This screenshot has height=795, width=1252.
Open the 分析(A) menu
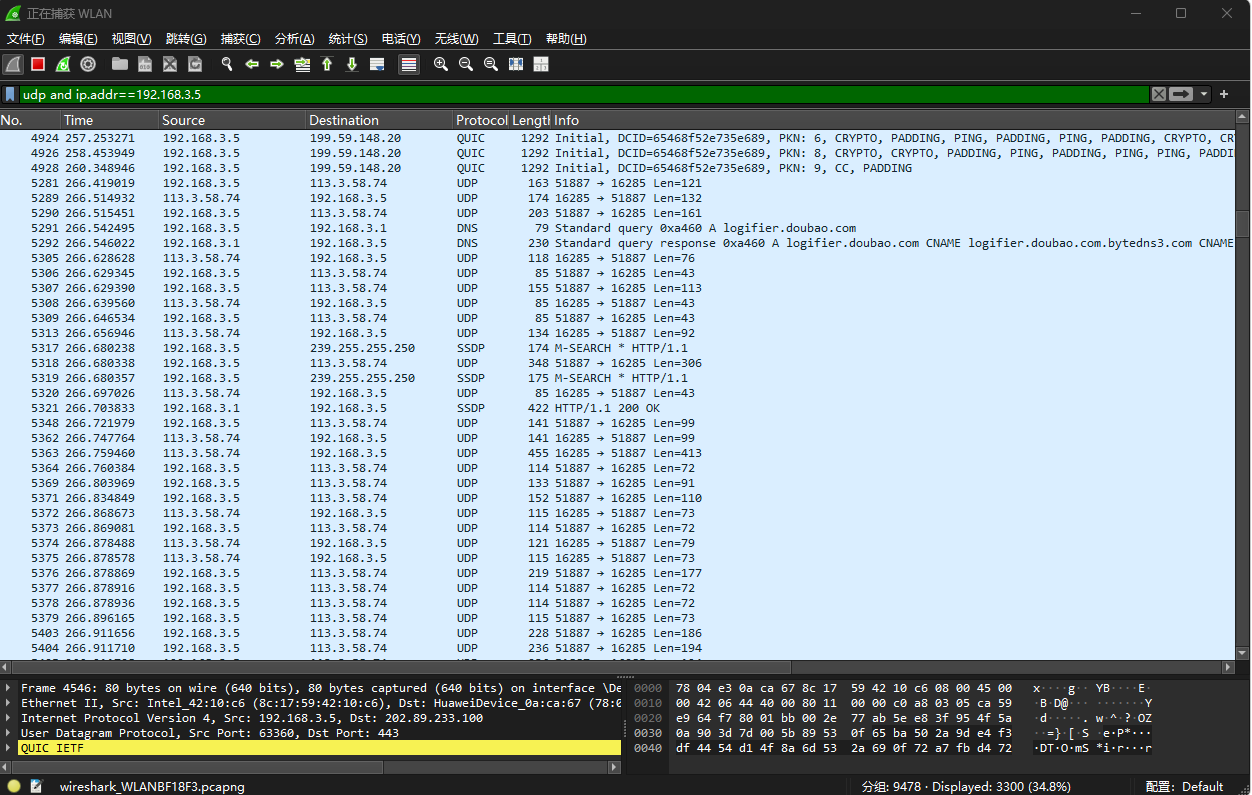294,39
